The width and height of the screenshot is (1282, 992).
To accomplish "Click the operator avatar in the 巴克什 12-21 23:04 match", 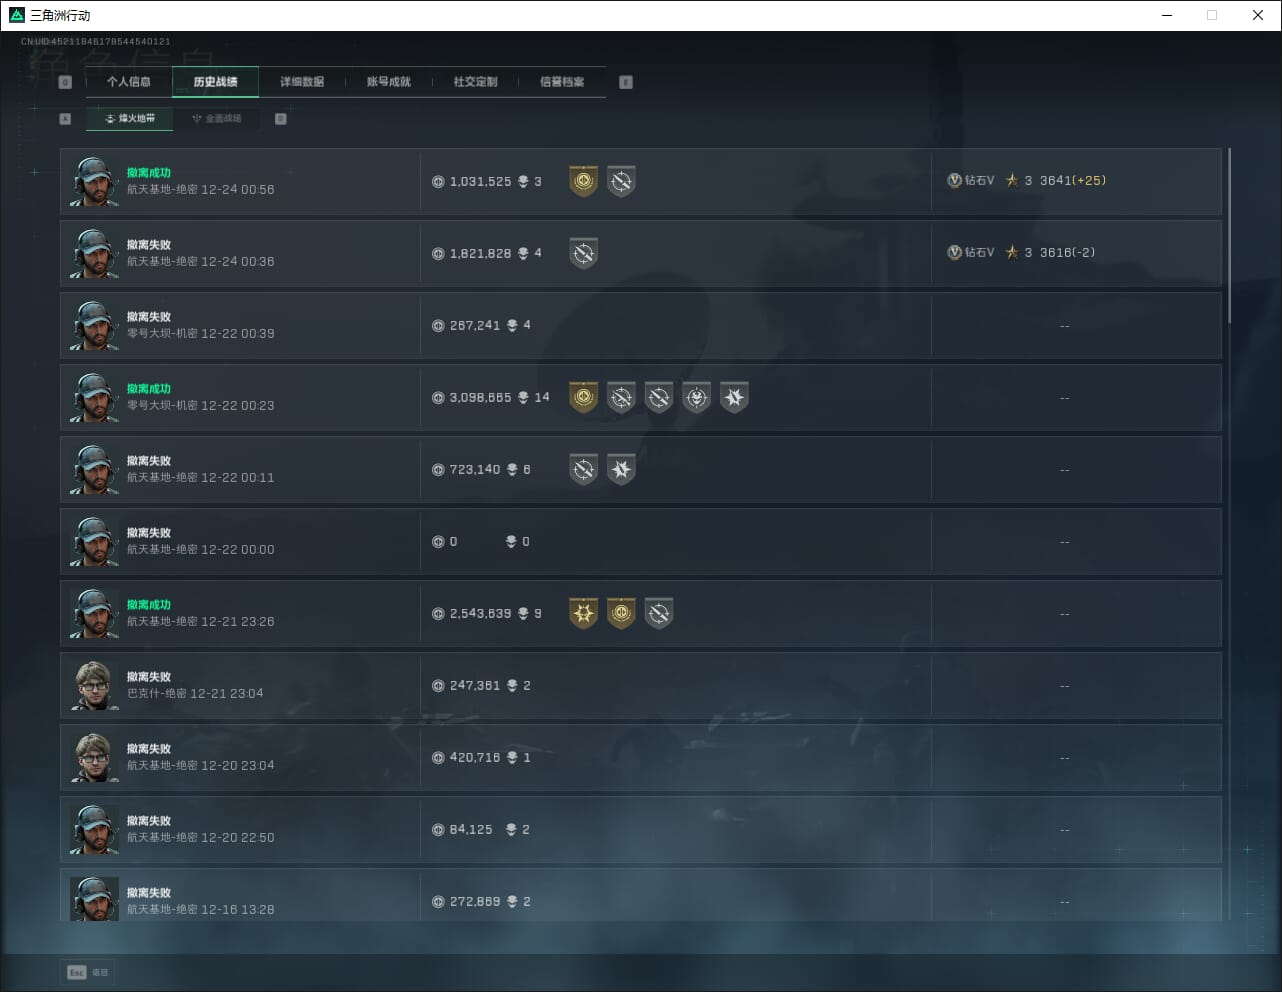I will point(94,686).
